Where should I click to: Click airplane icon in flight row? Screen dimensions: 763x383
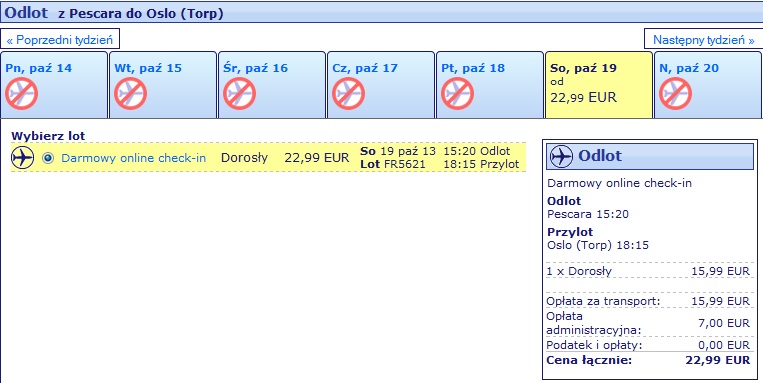[x=22, y=158]
